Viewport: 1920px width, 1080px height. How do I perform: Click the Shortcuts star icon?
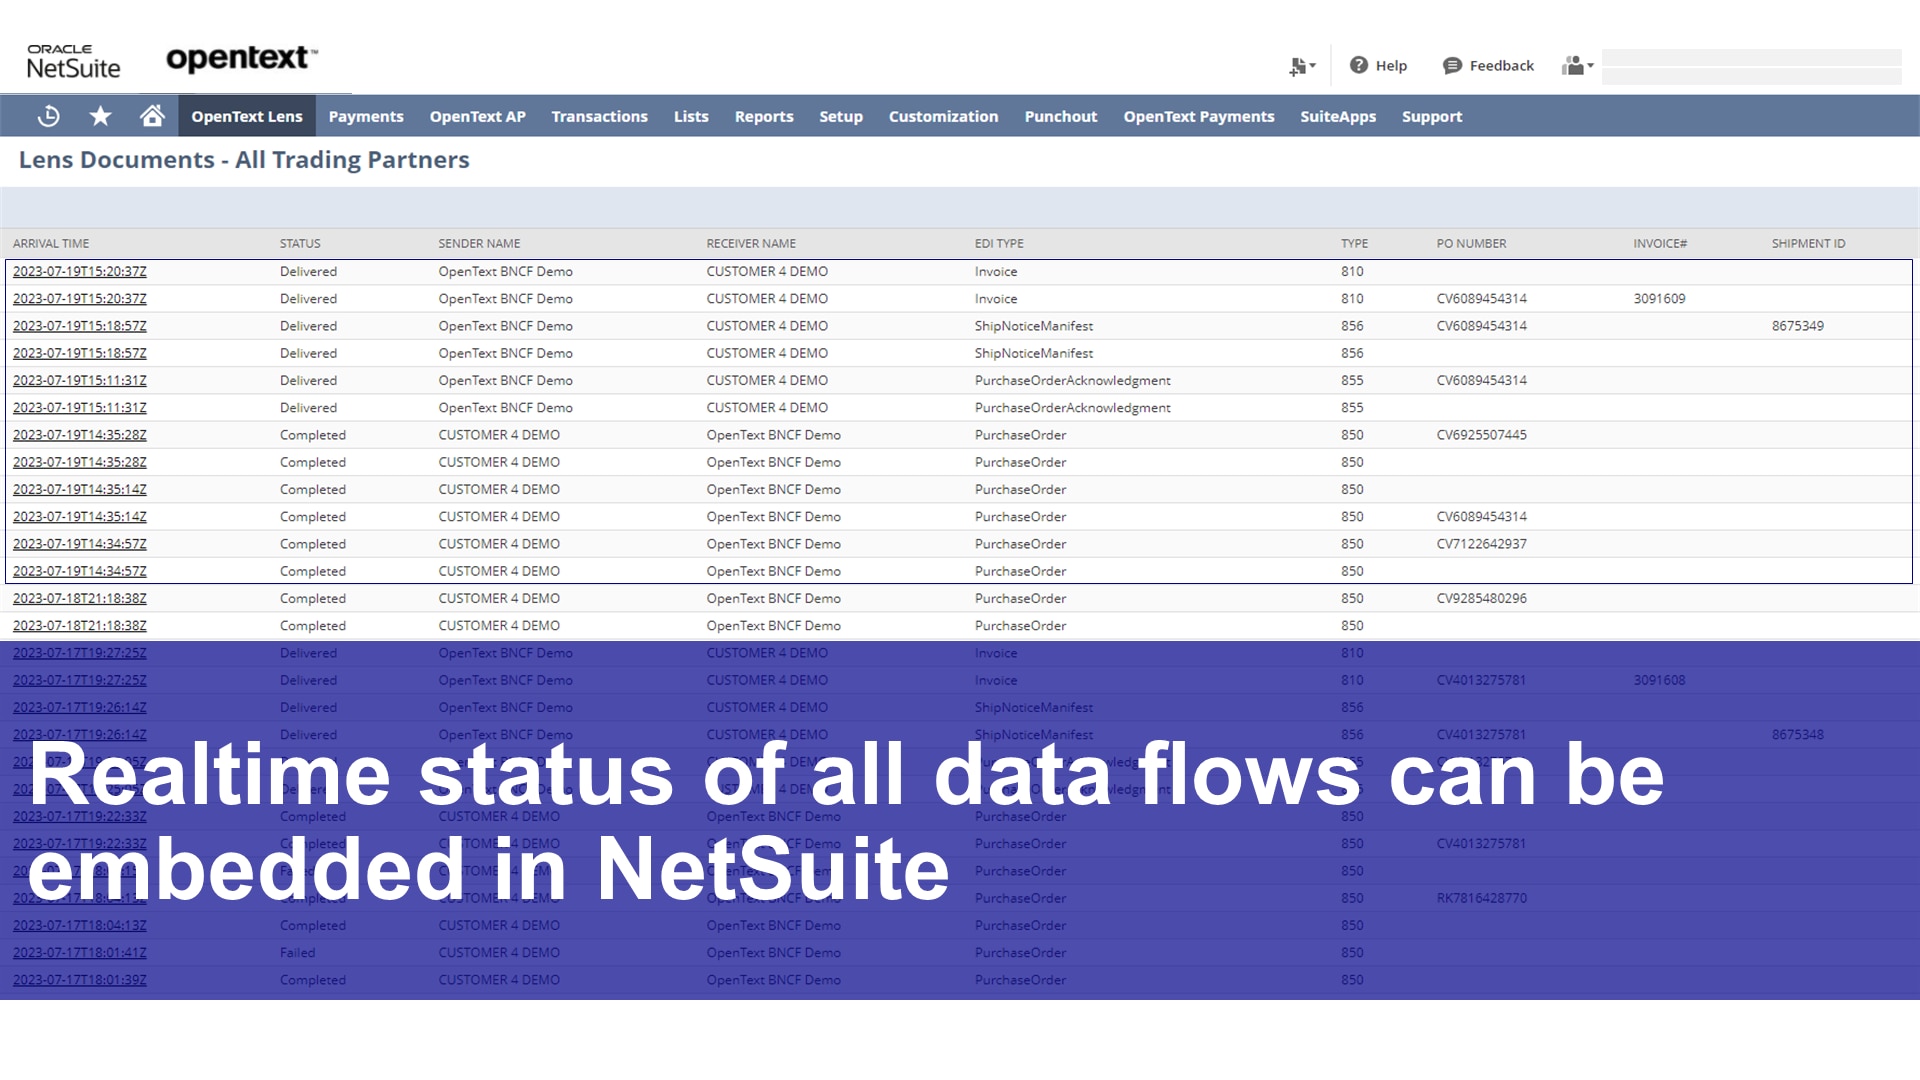100,116
